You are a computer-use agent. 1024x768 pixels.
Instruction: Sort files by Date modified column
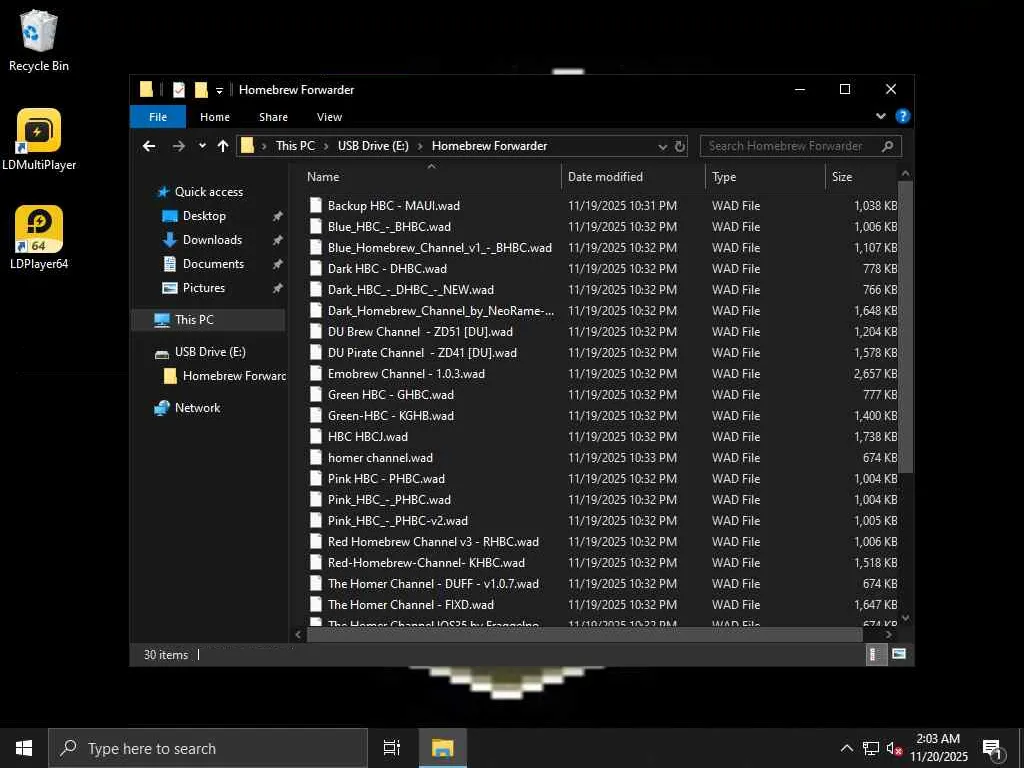633,176
